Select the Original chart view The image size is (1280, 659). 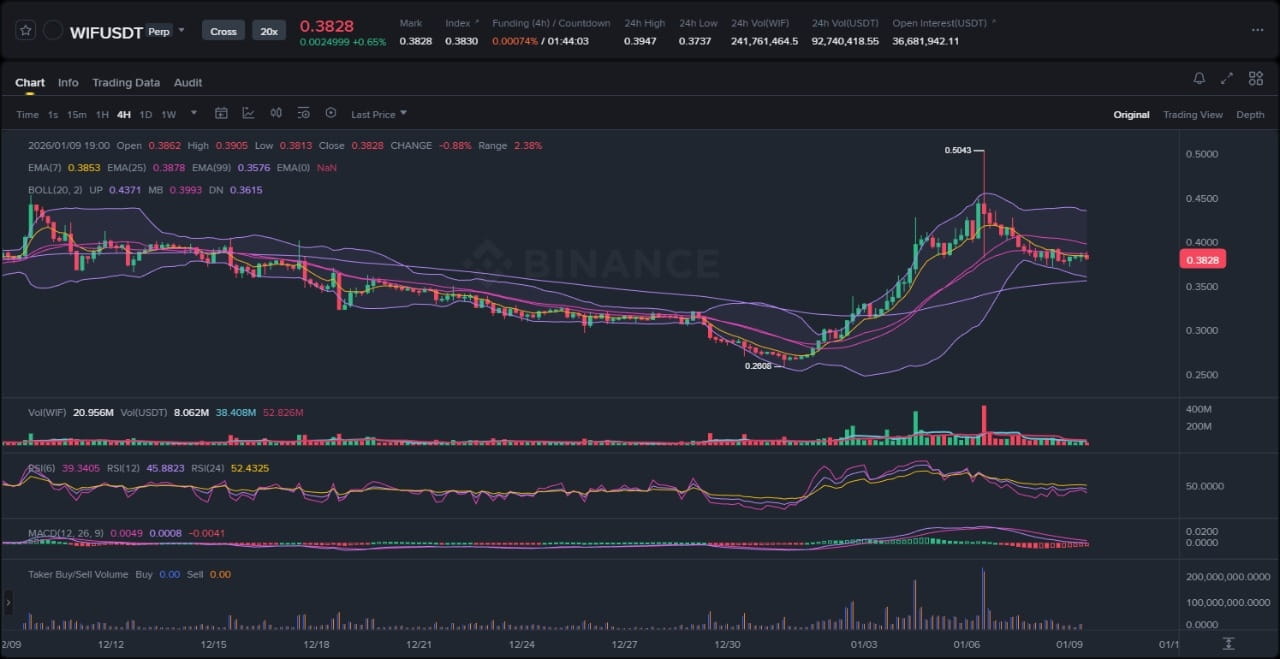[x=1131, y=114]
